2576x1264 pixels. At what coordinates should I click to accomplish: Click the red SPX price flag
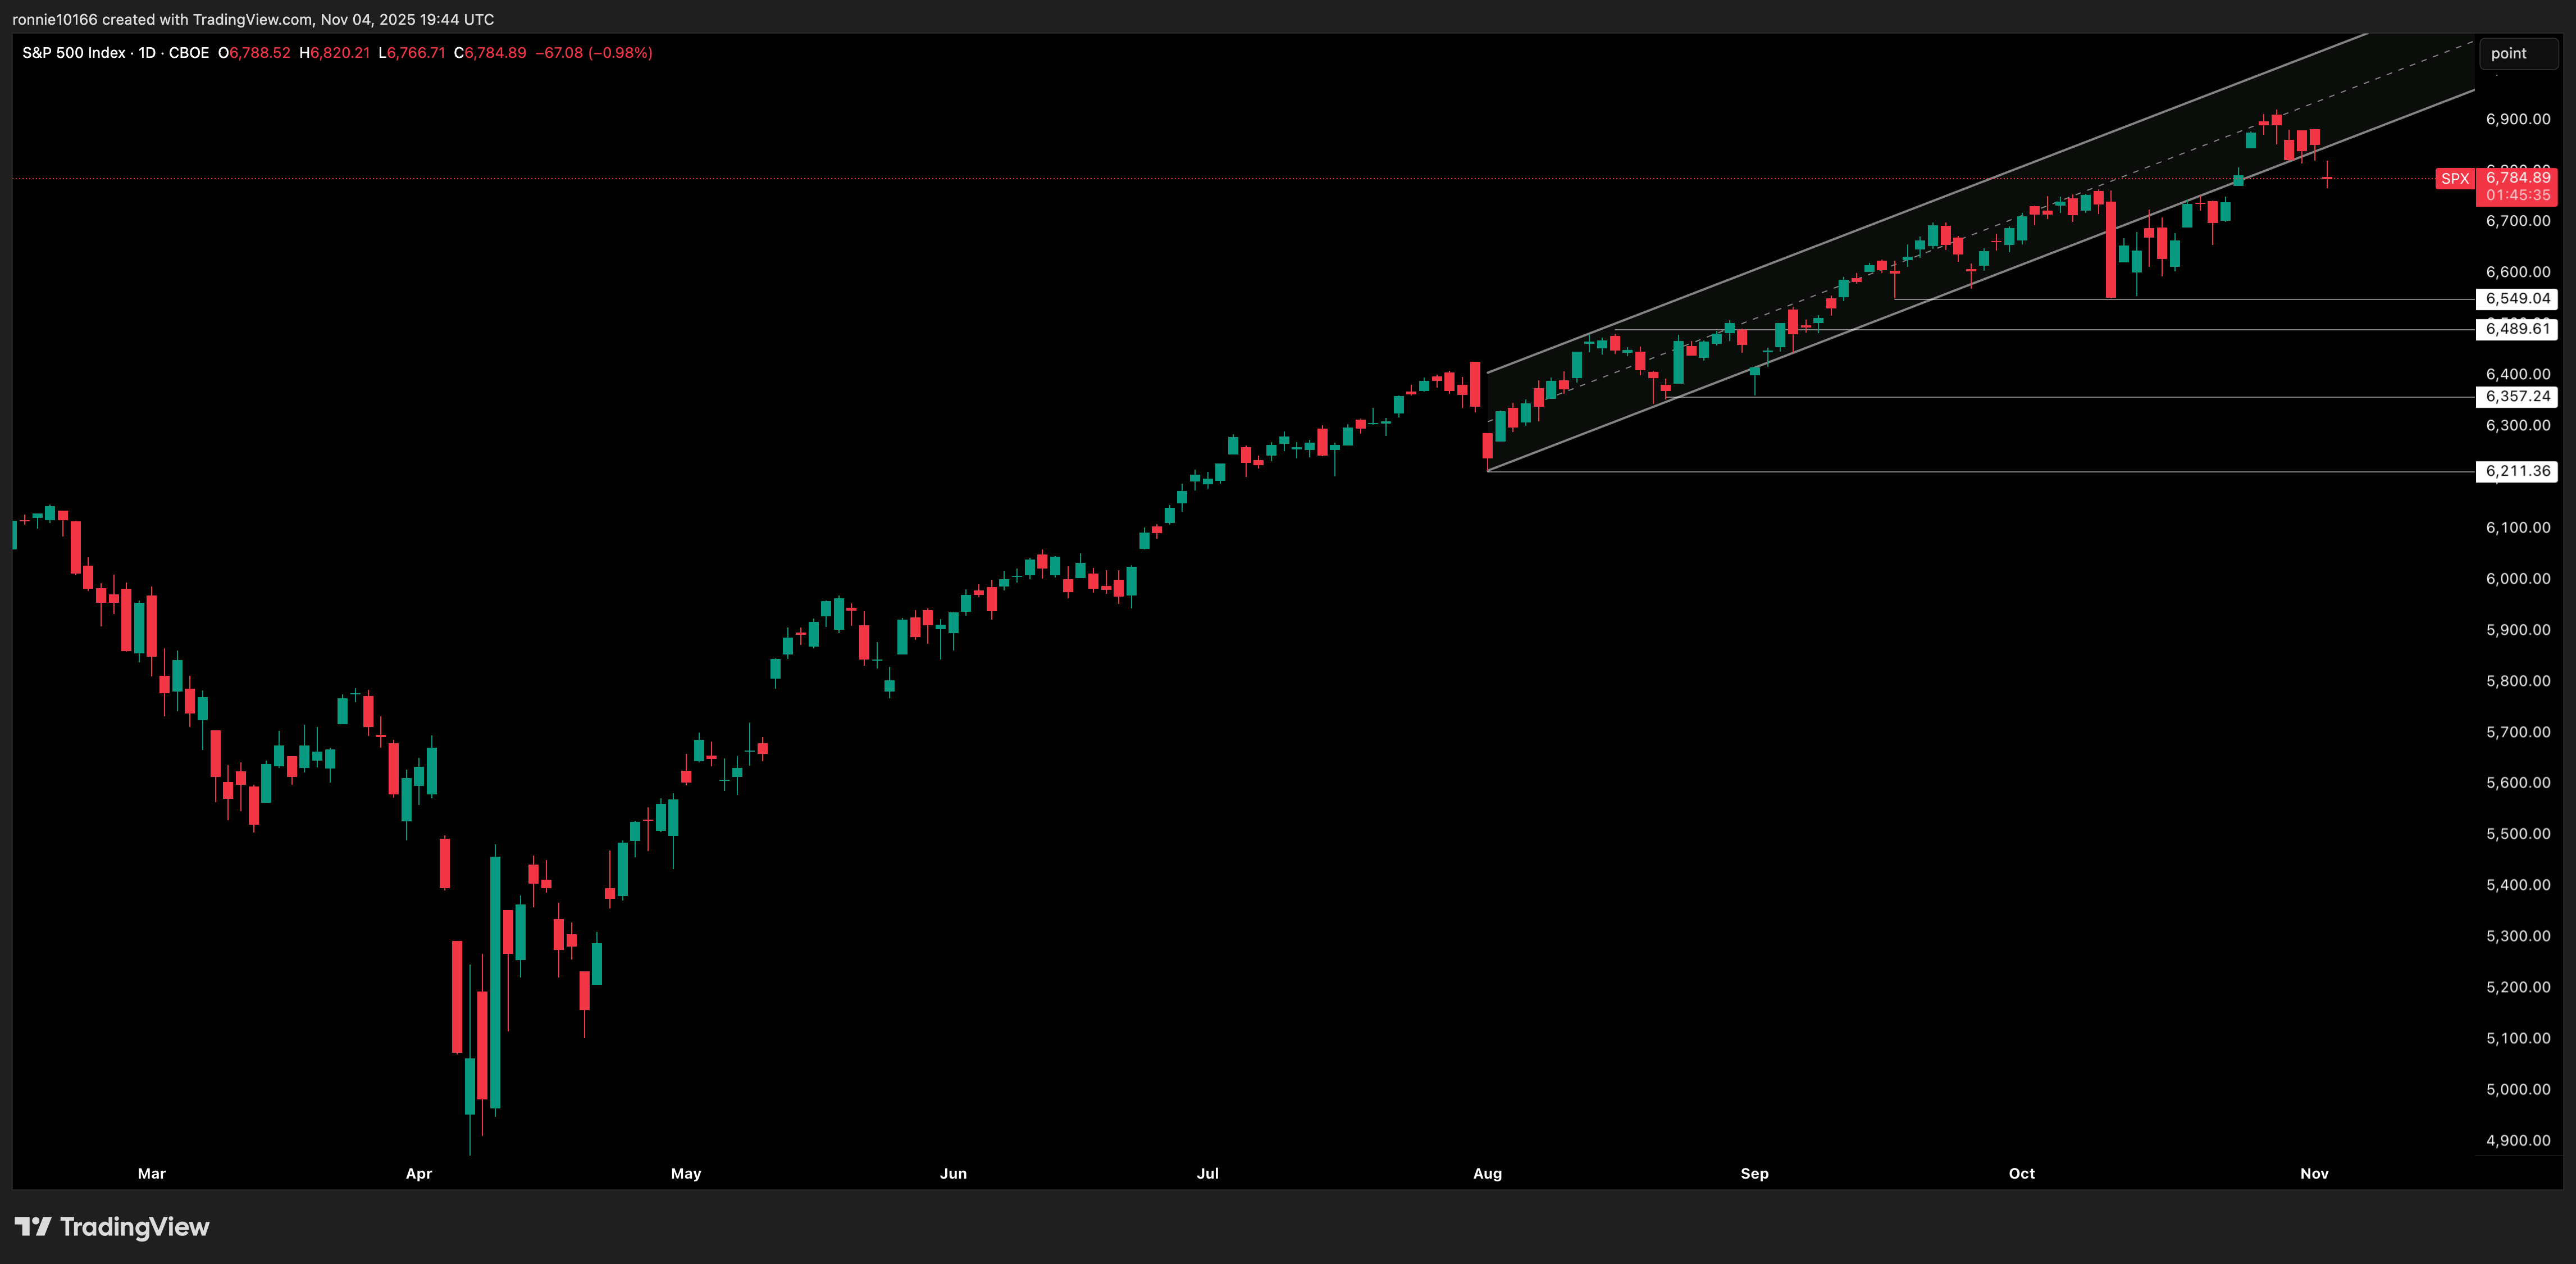click(x=2455, y=178)
